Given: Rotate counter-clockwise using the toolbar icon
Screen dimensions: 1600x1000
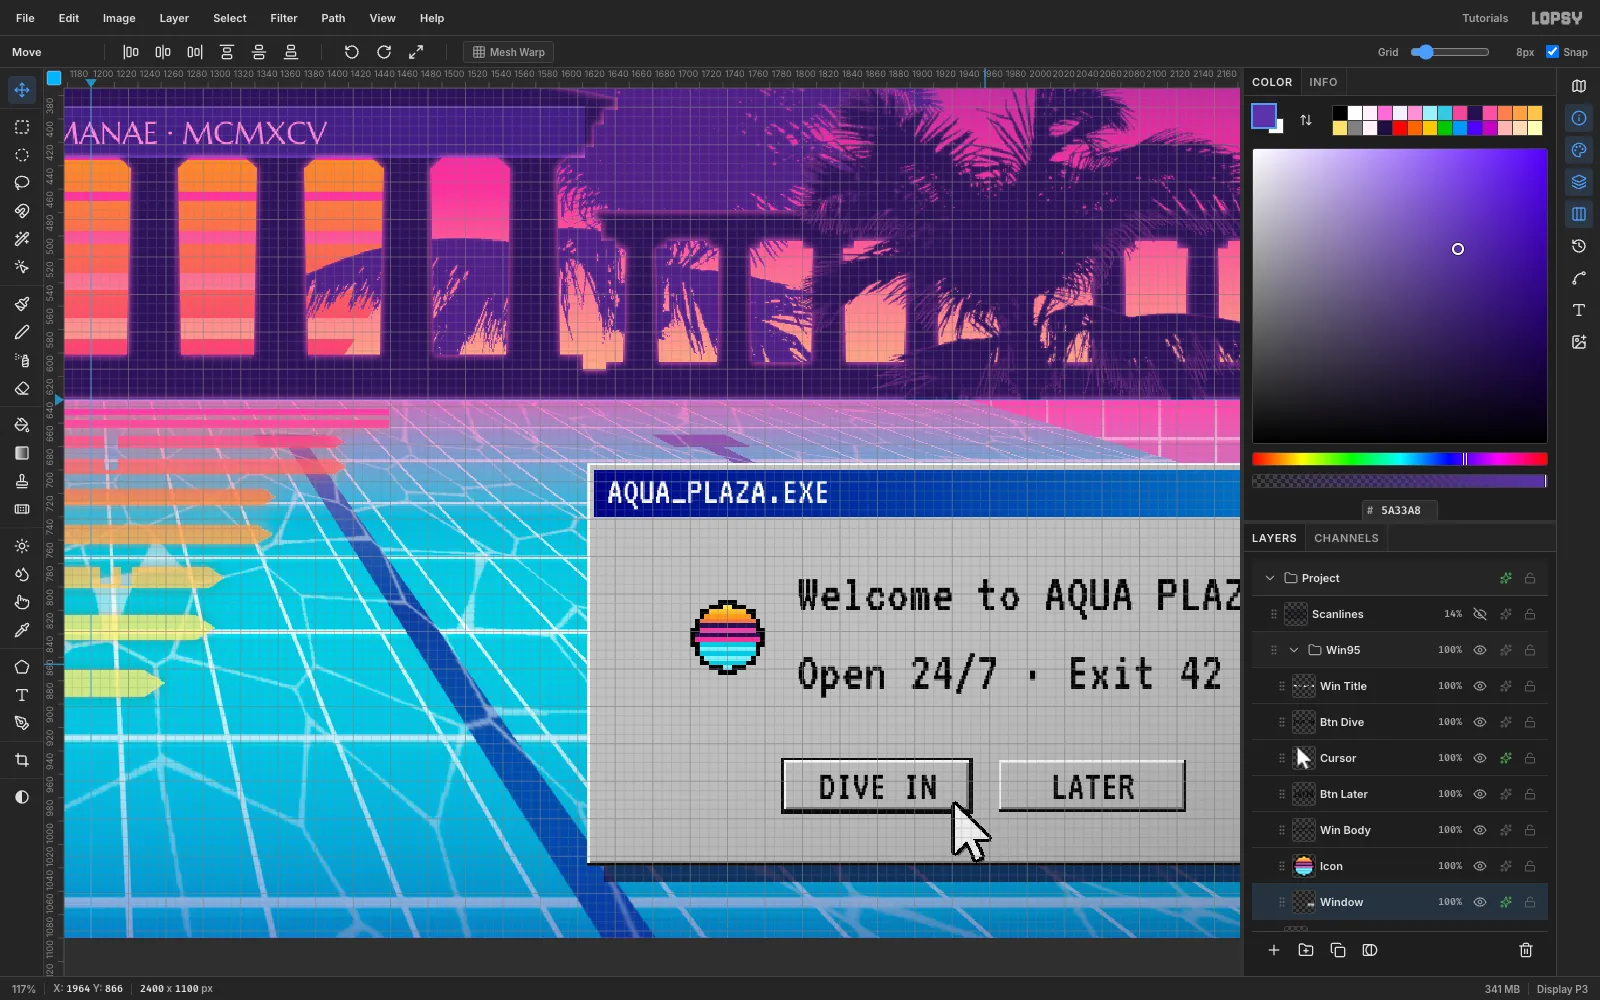Looking at the screenshot, I should point(352,52).
